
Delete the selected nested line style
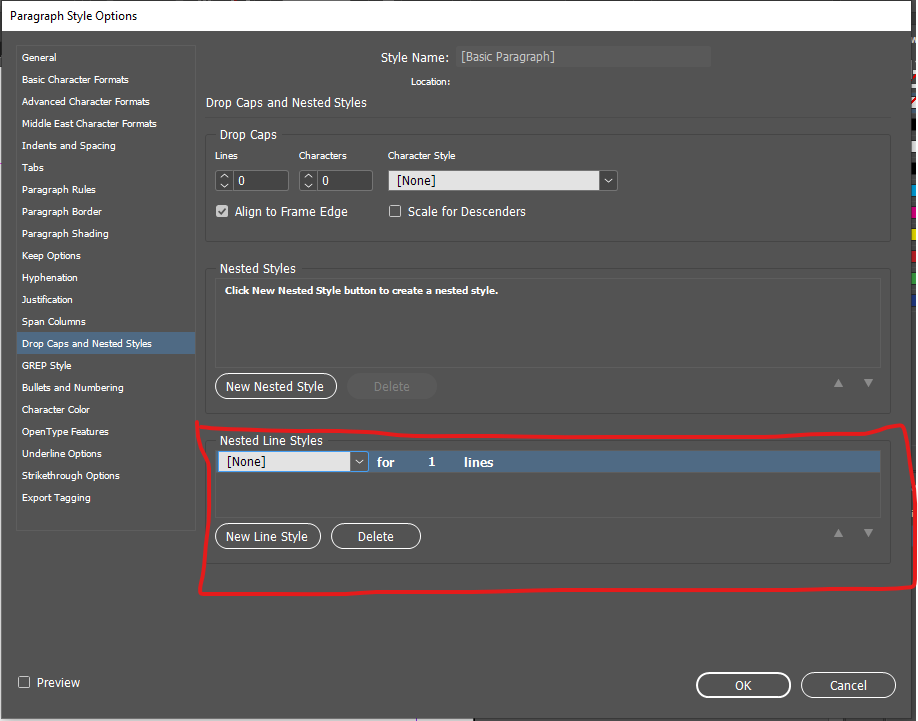tap(376, 536)
